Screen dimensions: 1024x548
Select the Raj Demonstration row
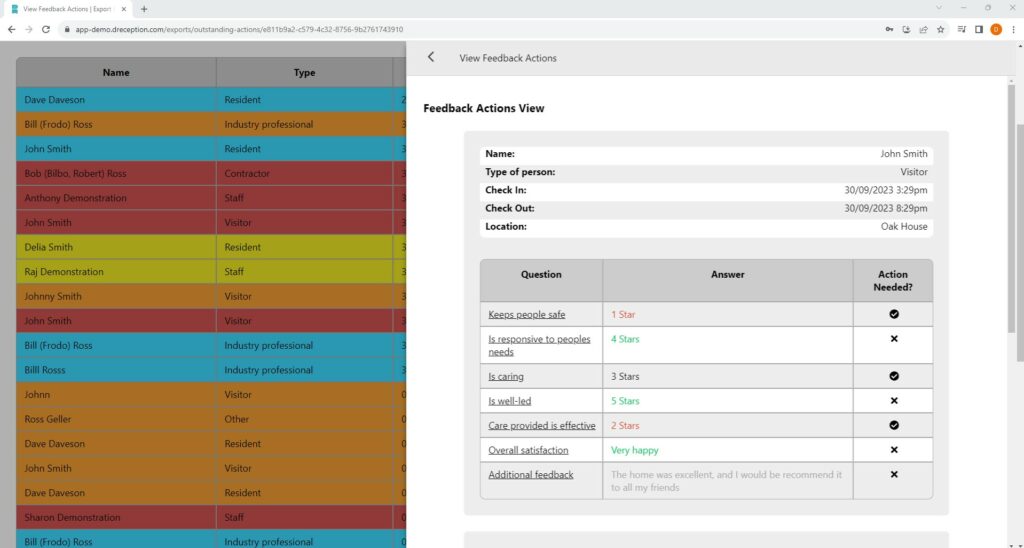coord(211,272)
